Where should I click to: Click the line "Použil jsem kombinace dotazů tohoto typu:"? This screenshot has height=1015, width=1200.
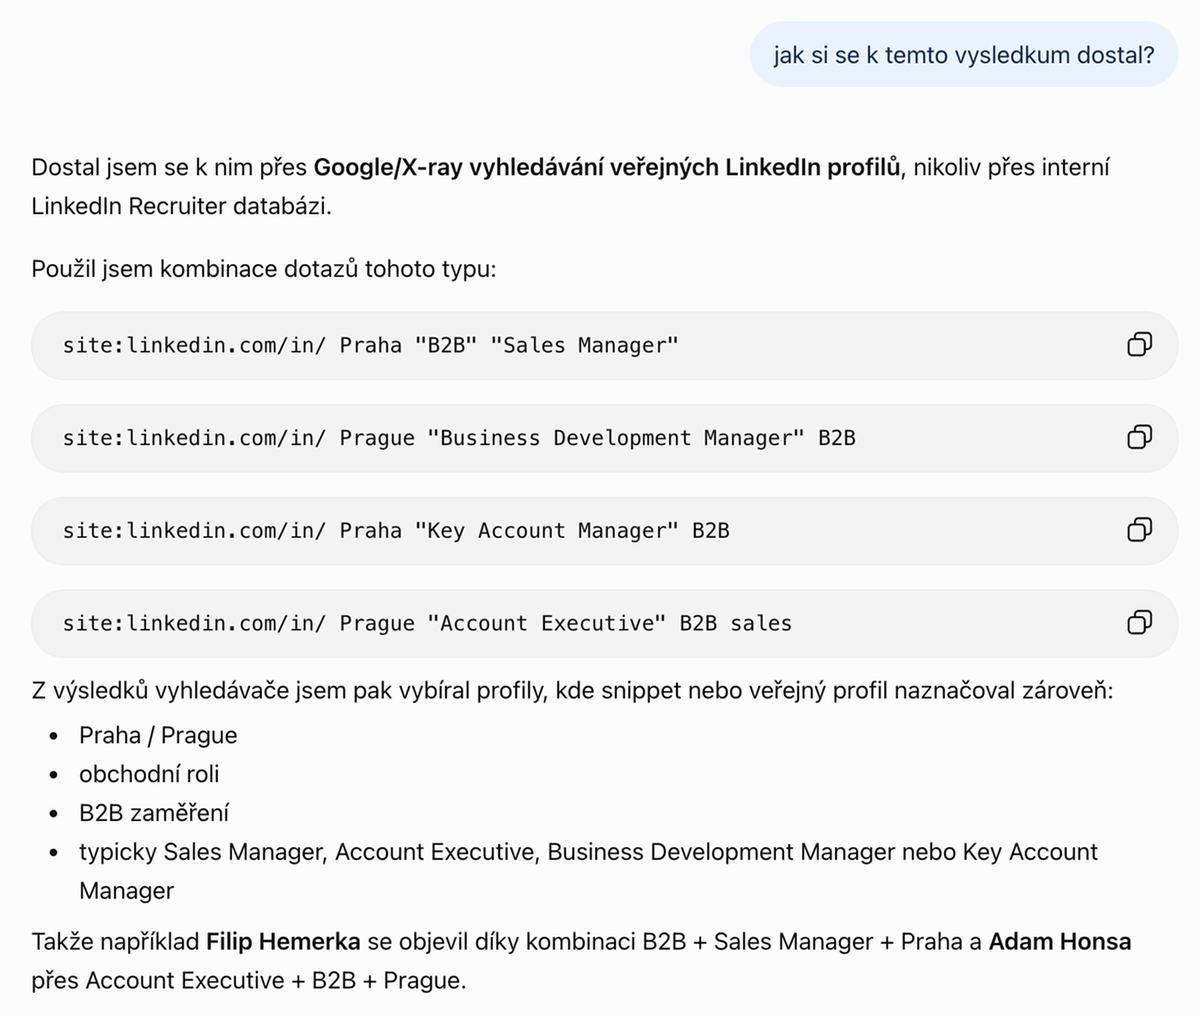pyautogui.click(x=263, y=269)
